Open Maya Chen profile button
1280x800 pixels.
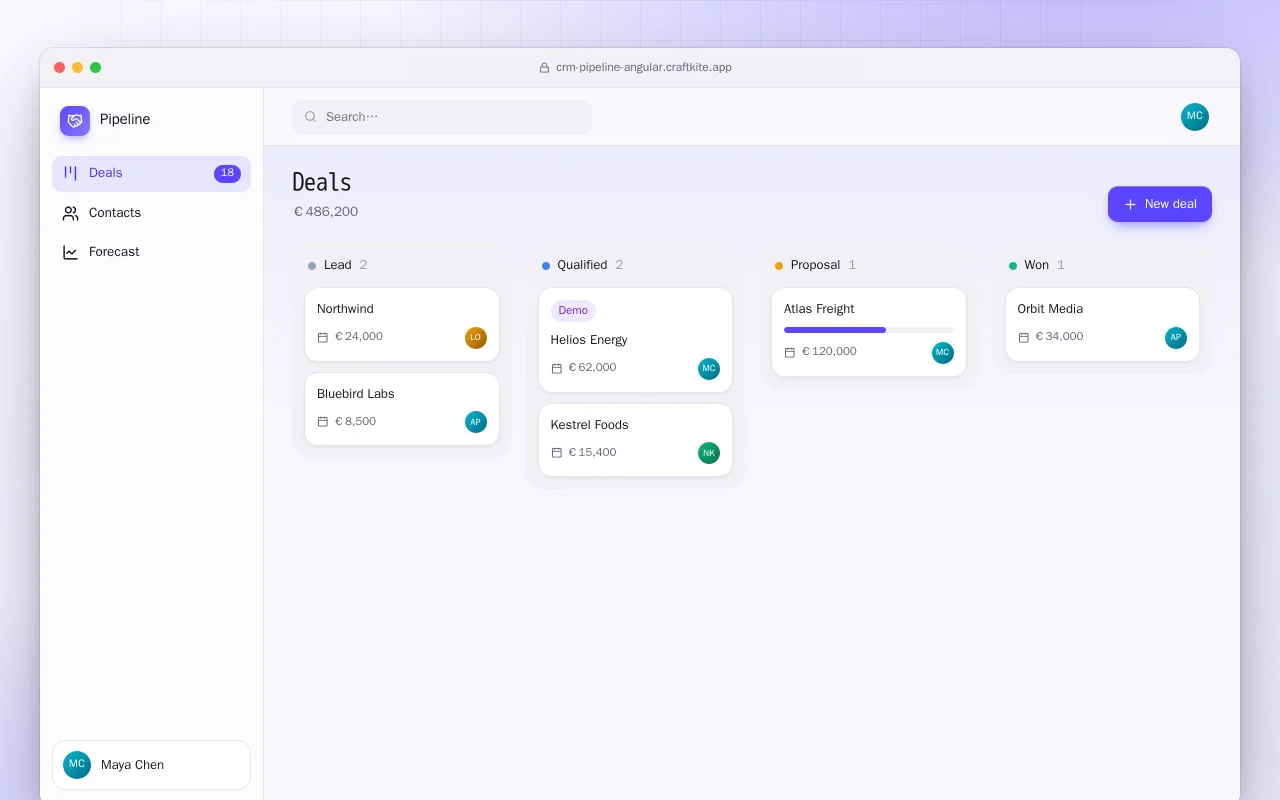coord(151,765)
